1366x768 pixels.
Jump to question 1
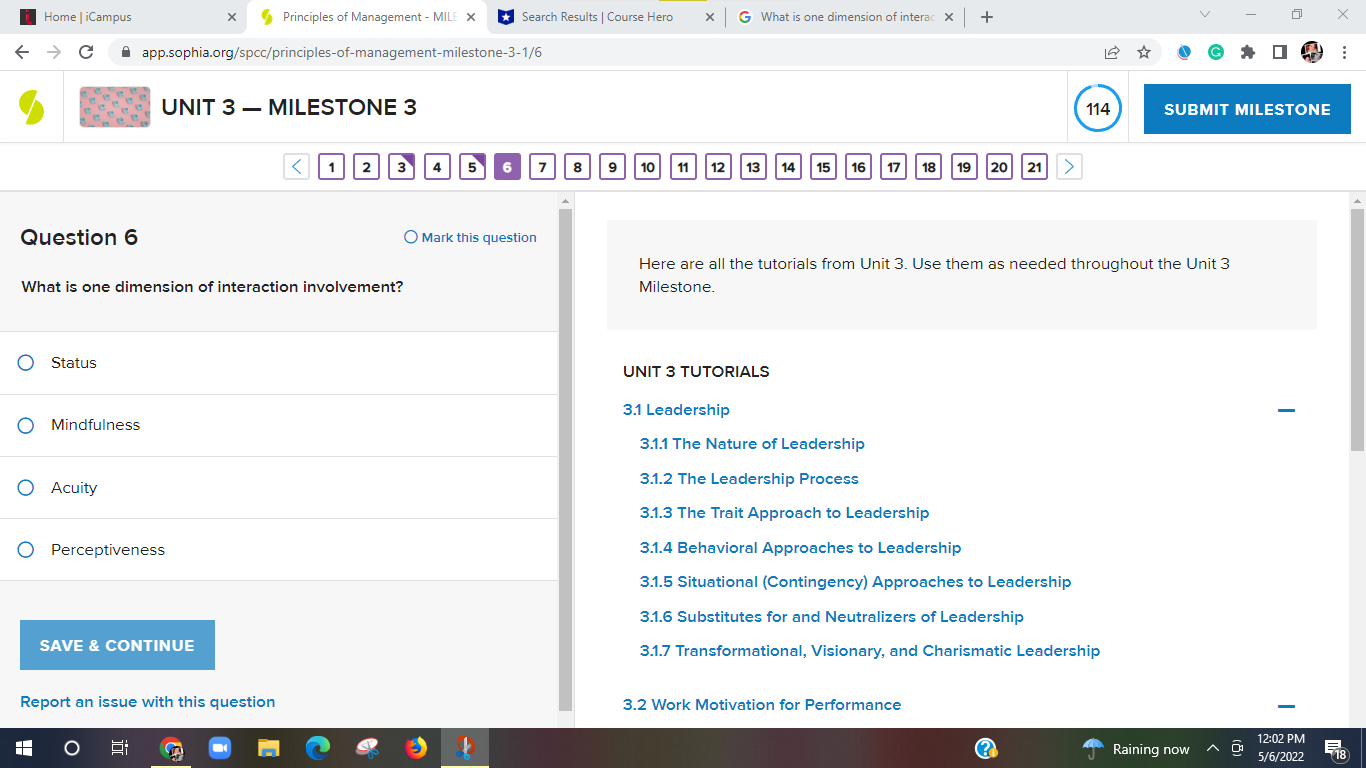331,167
